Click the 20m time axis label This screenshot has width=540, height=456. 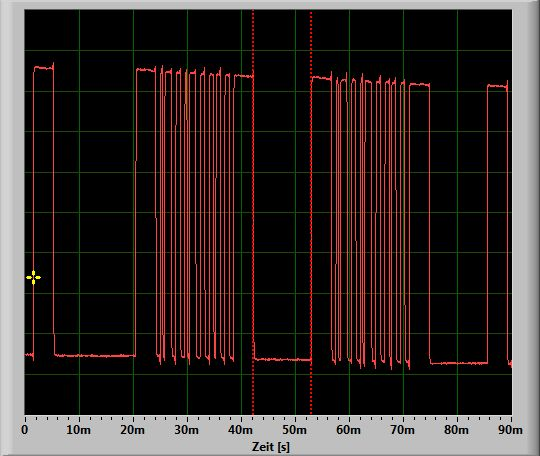133,430
